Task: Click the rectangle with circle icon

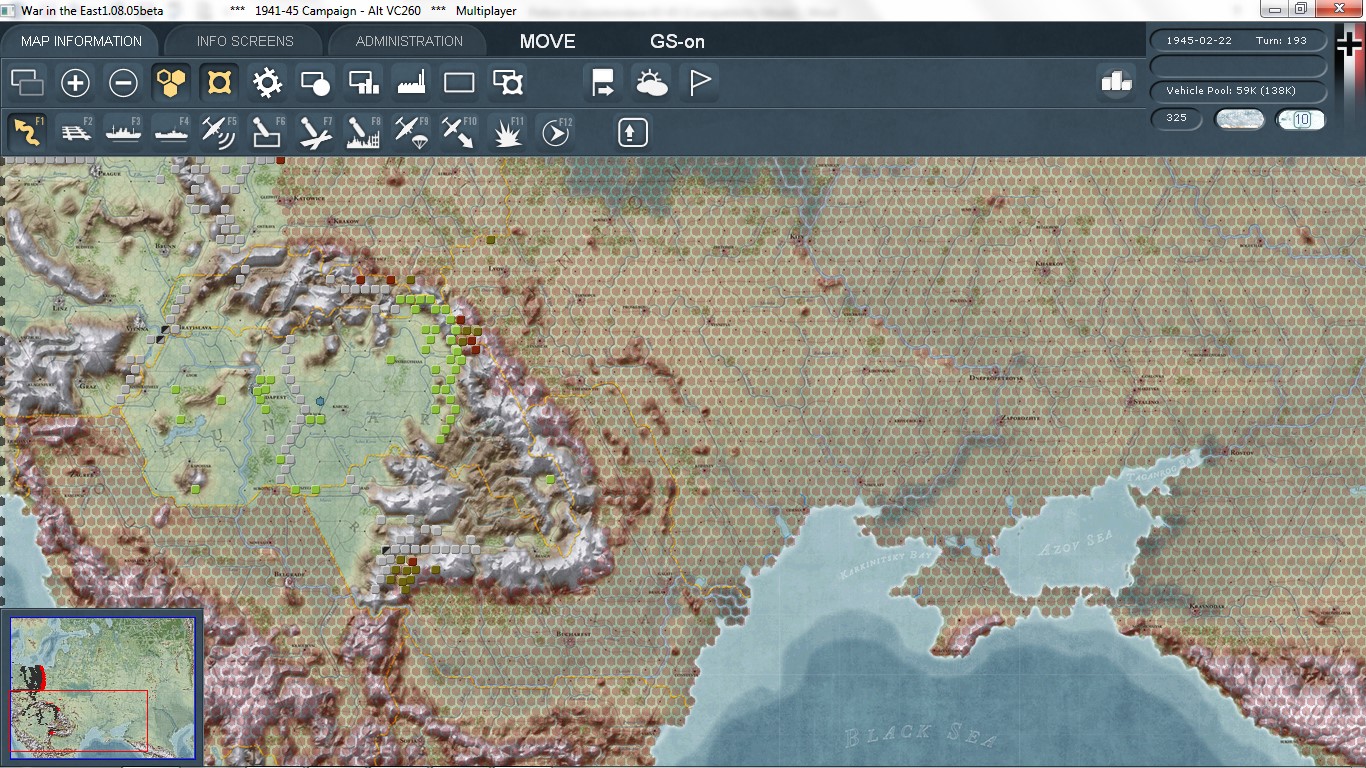Action: tap(315, 82)
